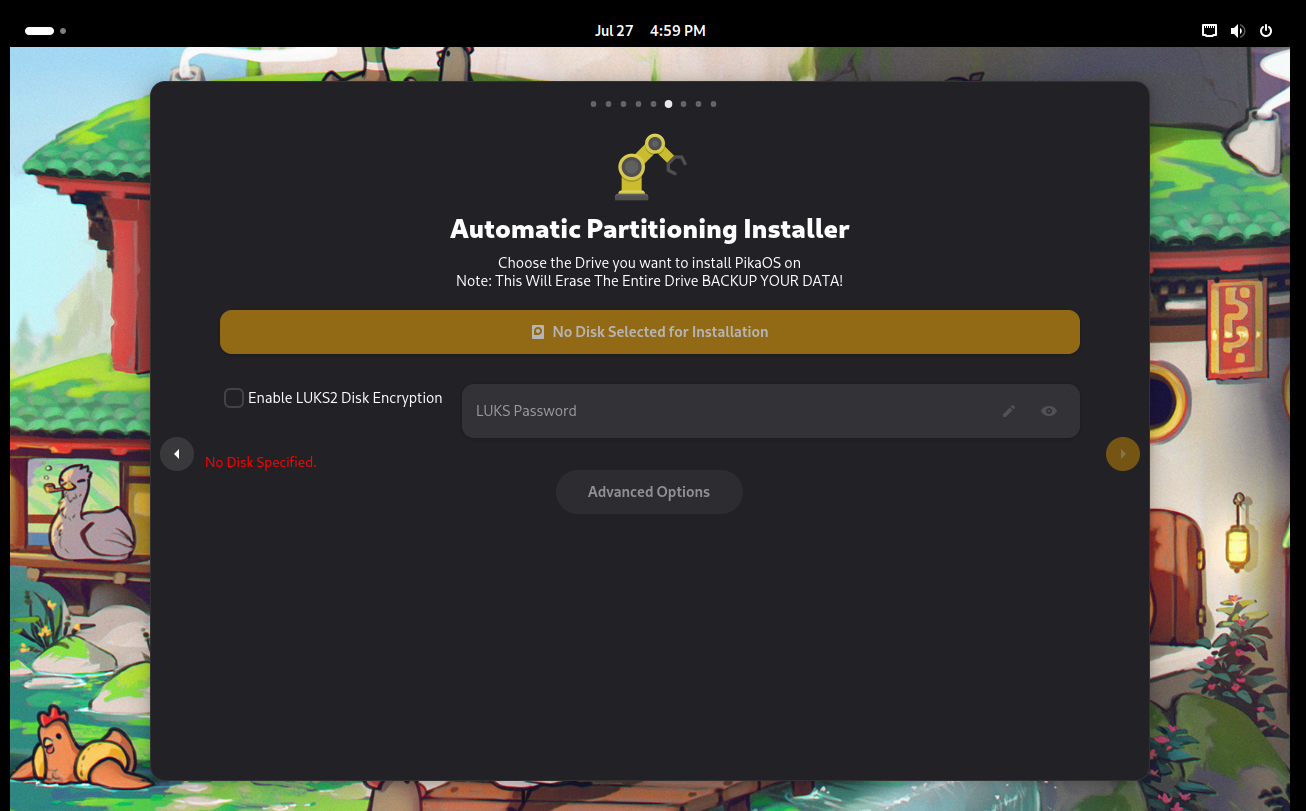Click the power icon in top bar
Viewport: 1306px width, 811px height.
(1266, 31)
